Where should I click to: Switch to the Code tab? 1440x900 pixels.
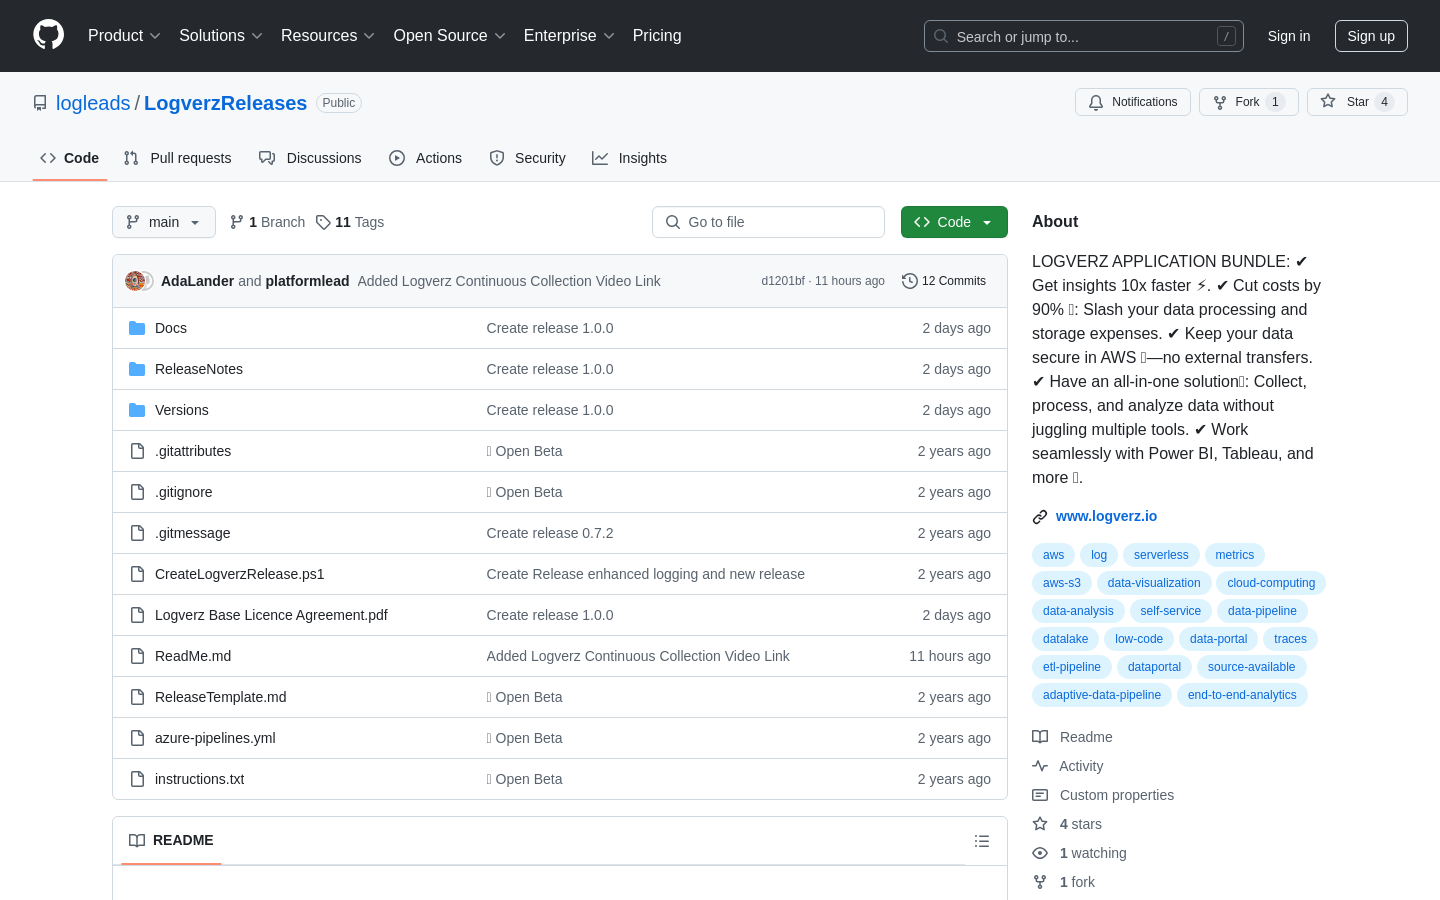point(70,158)
